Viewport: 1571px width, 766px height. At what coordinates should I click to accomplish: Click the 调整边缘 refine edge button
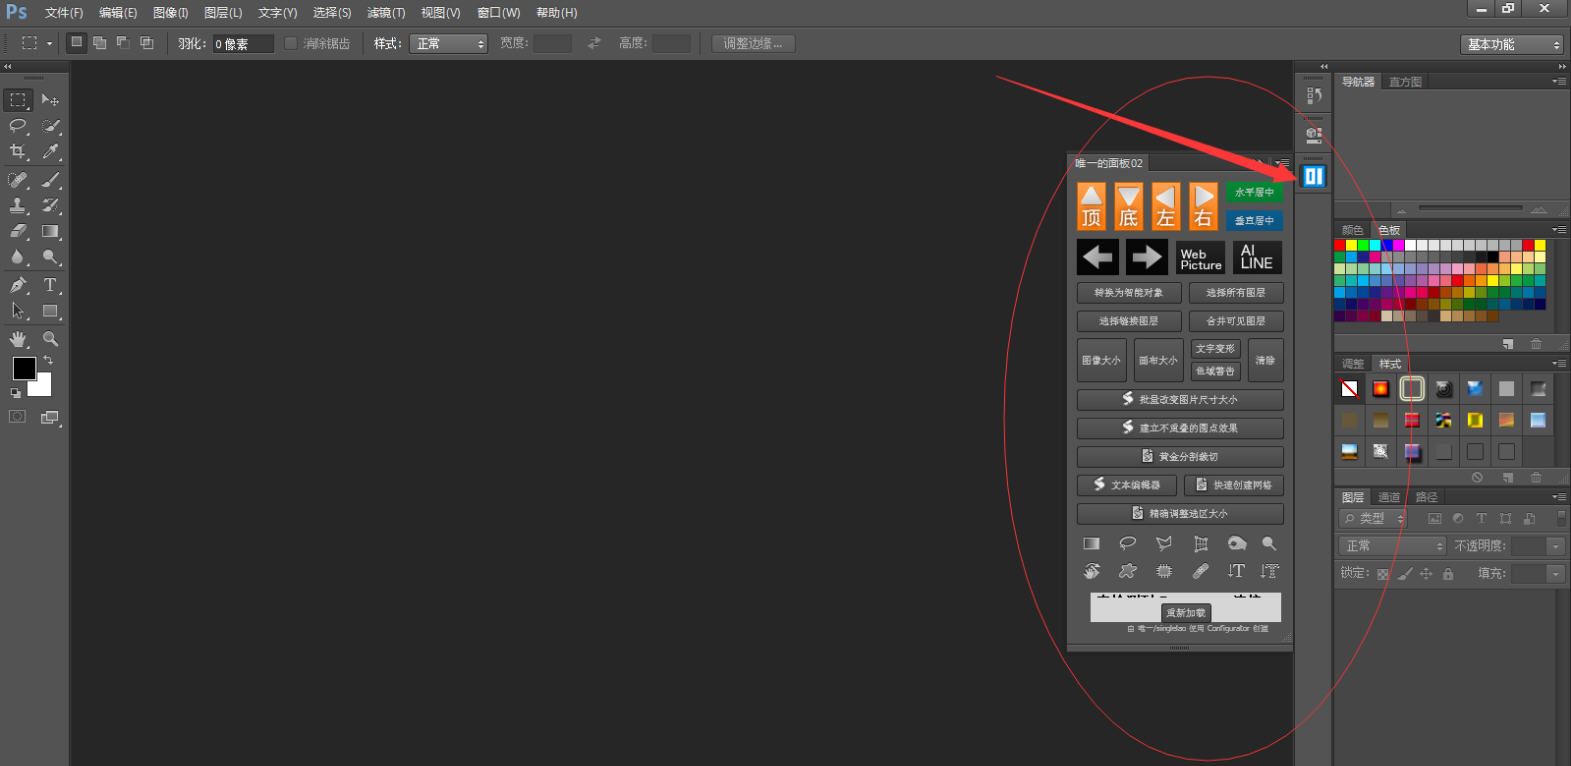pos(753,44)
